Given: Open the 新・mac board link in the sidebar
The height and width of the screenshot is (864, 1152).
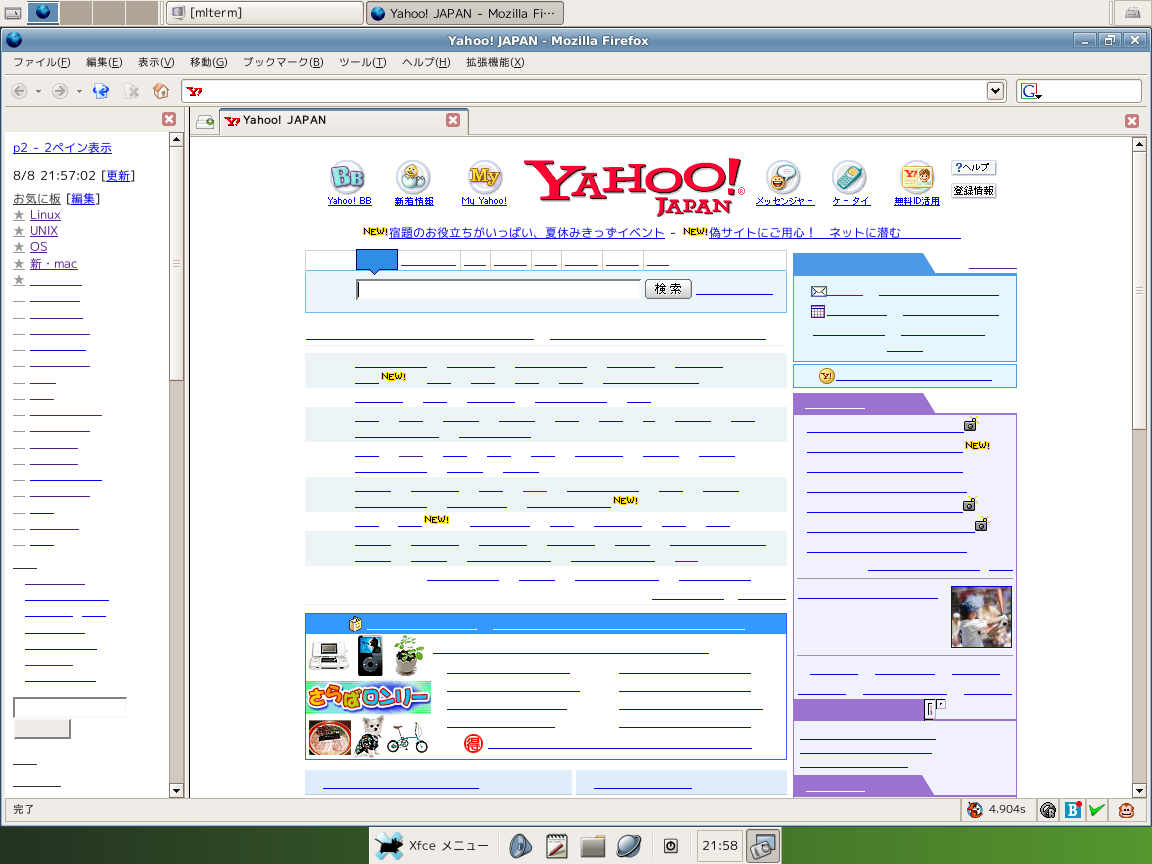Looking at the screenshot, I should coord(53,264).
